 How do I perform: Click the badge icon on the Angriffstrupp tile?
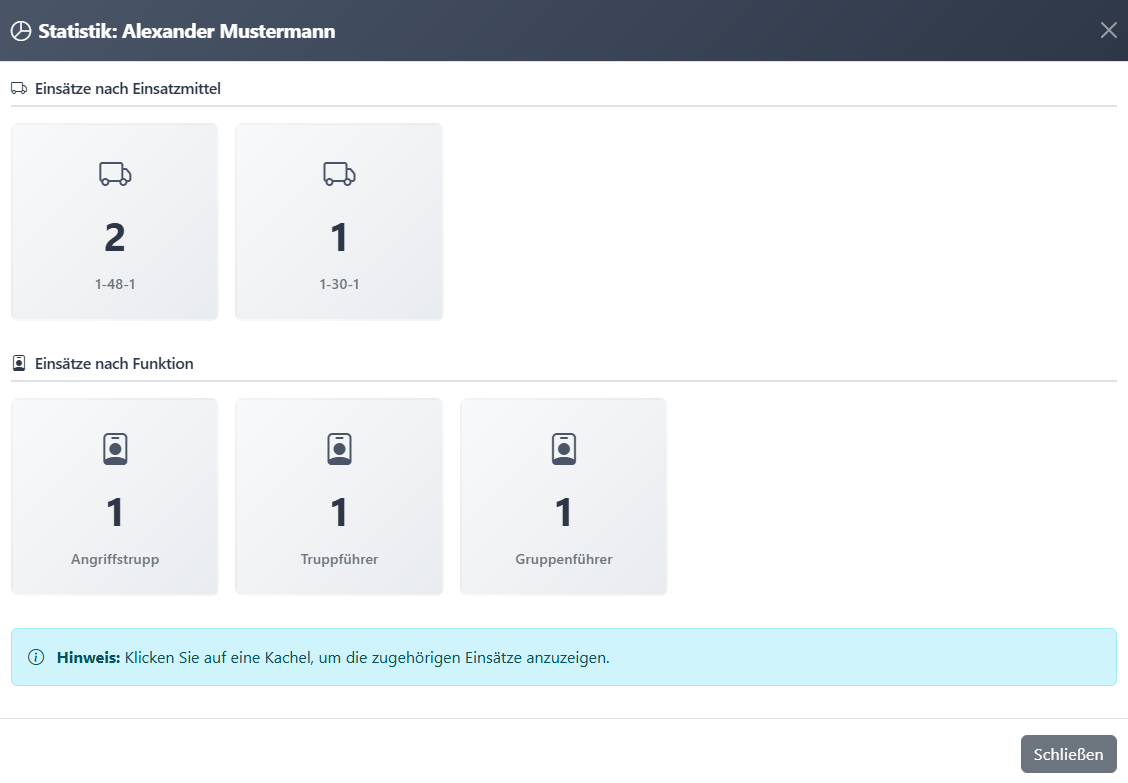(115, 449)
